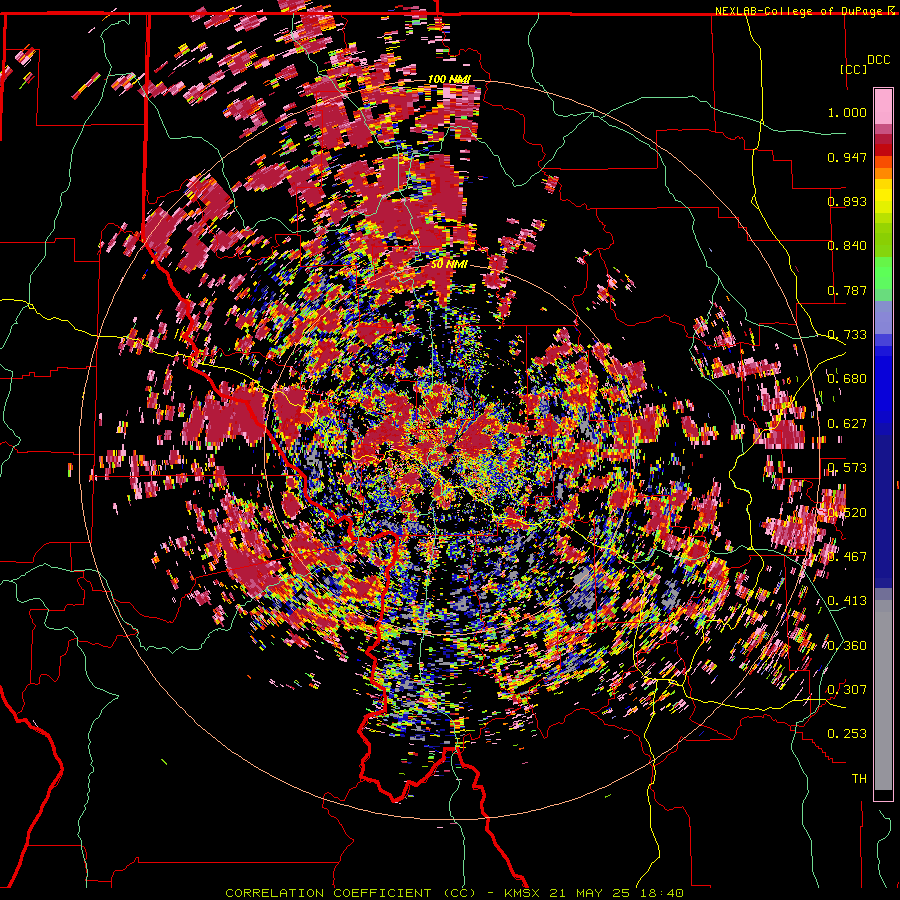Screen dimensions: 900x900
Task: Select the 0.520 scale value
Action: pos(847,513)
